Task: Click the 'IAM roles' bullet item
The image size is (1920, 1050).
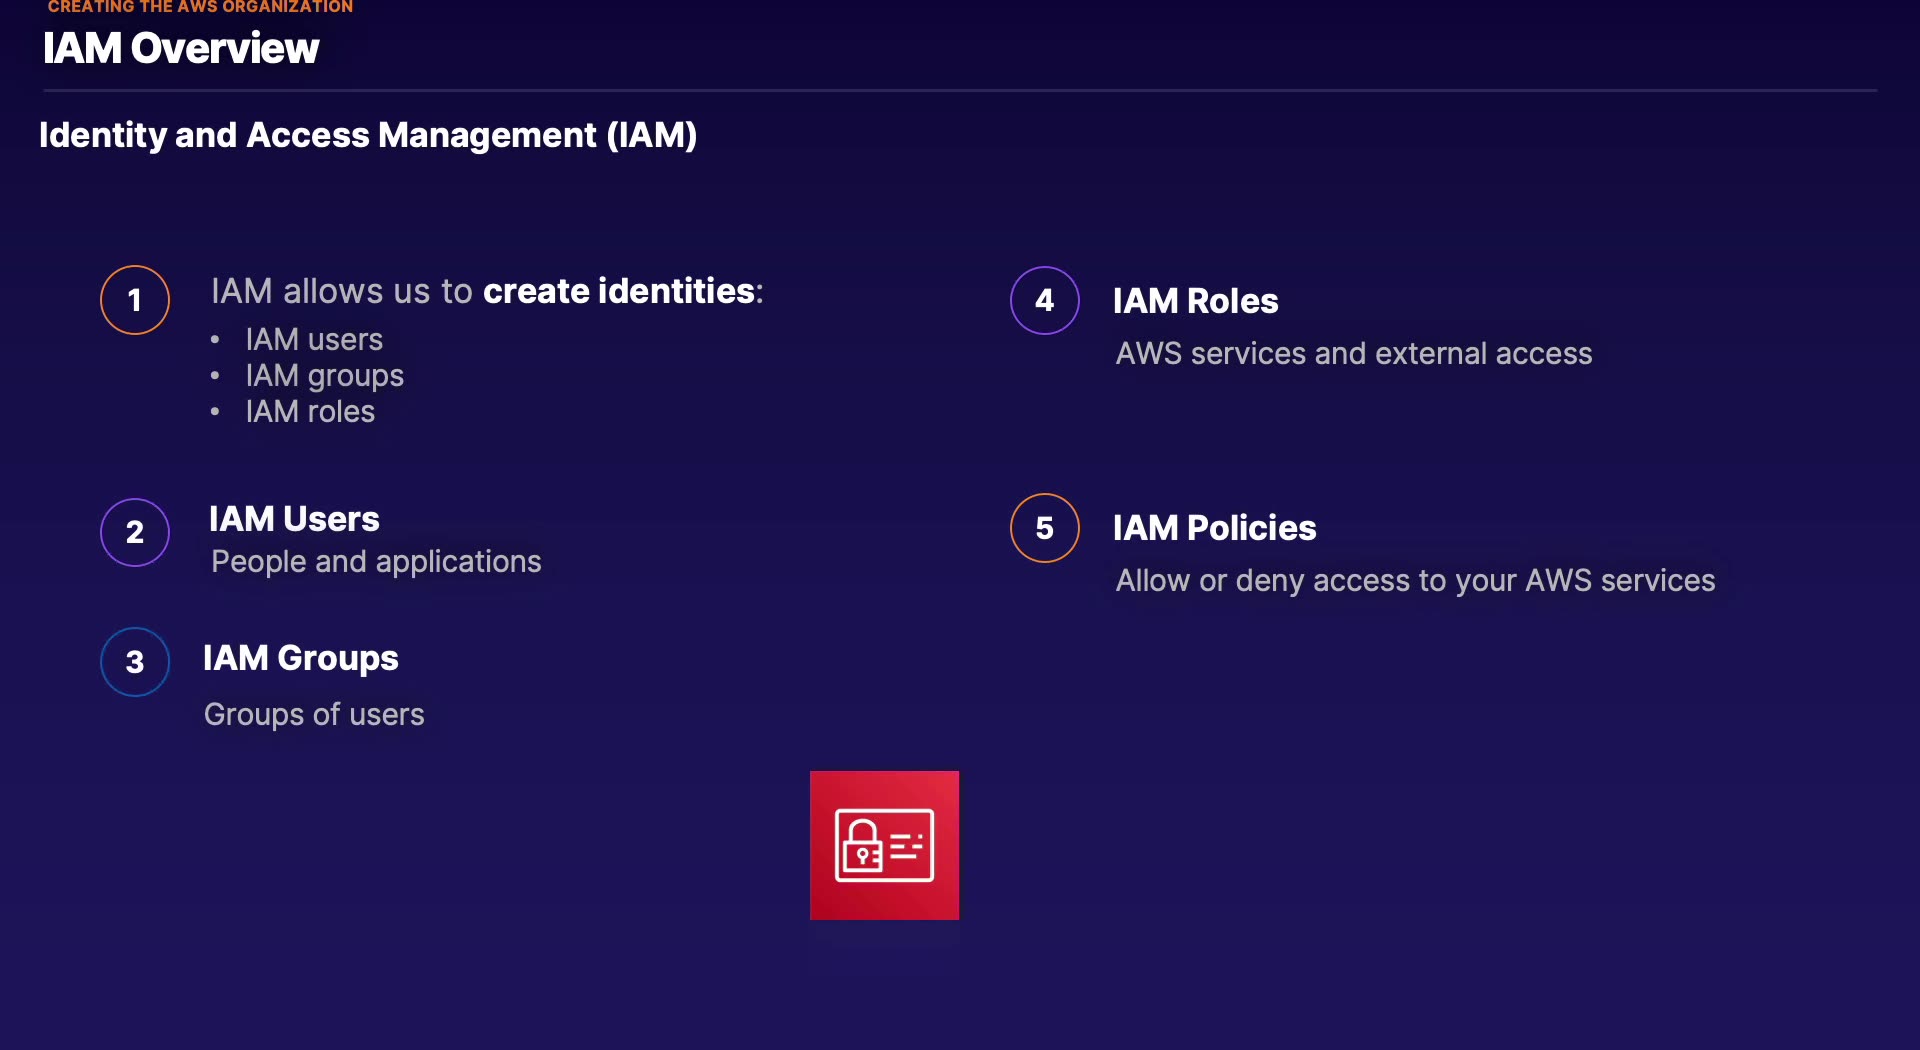Action: pyautogui.click(x=310, y=412)
